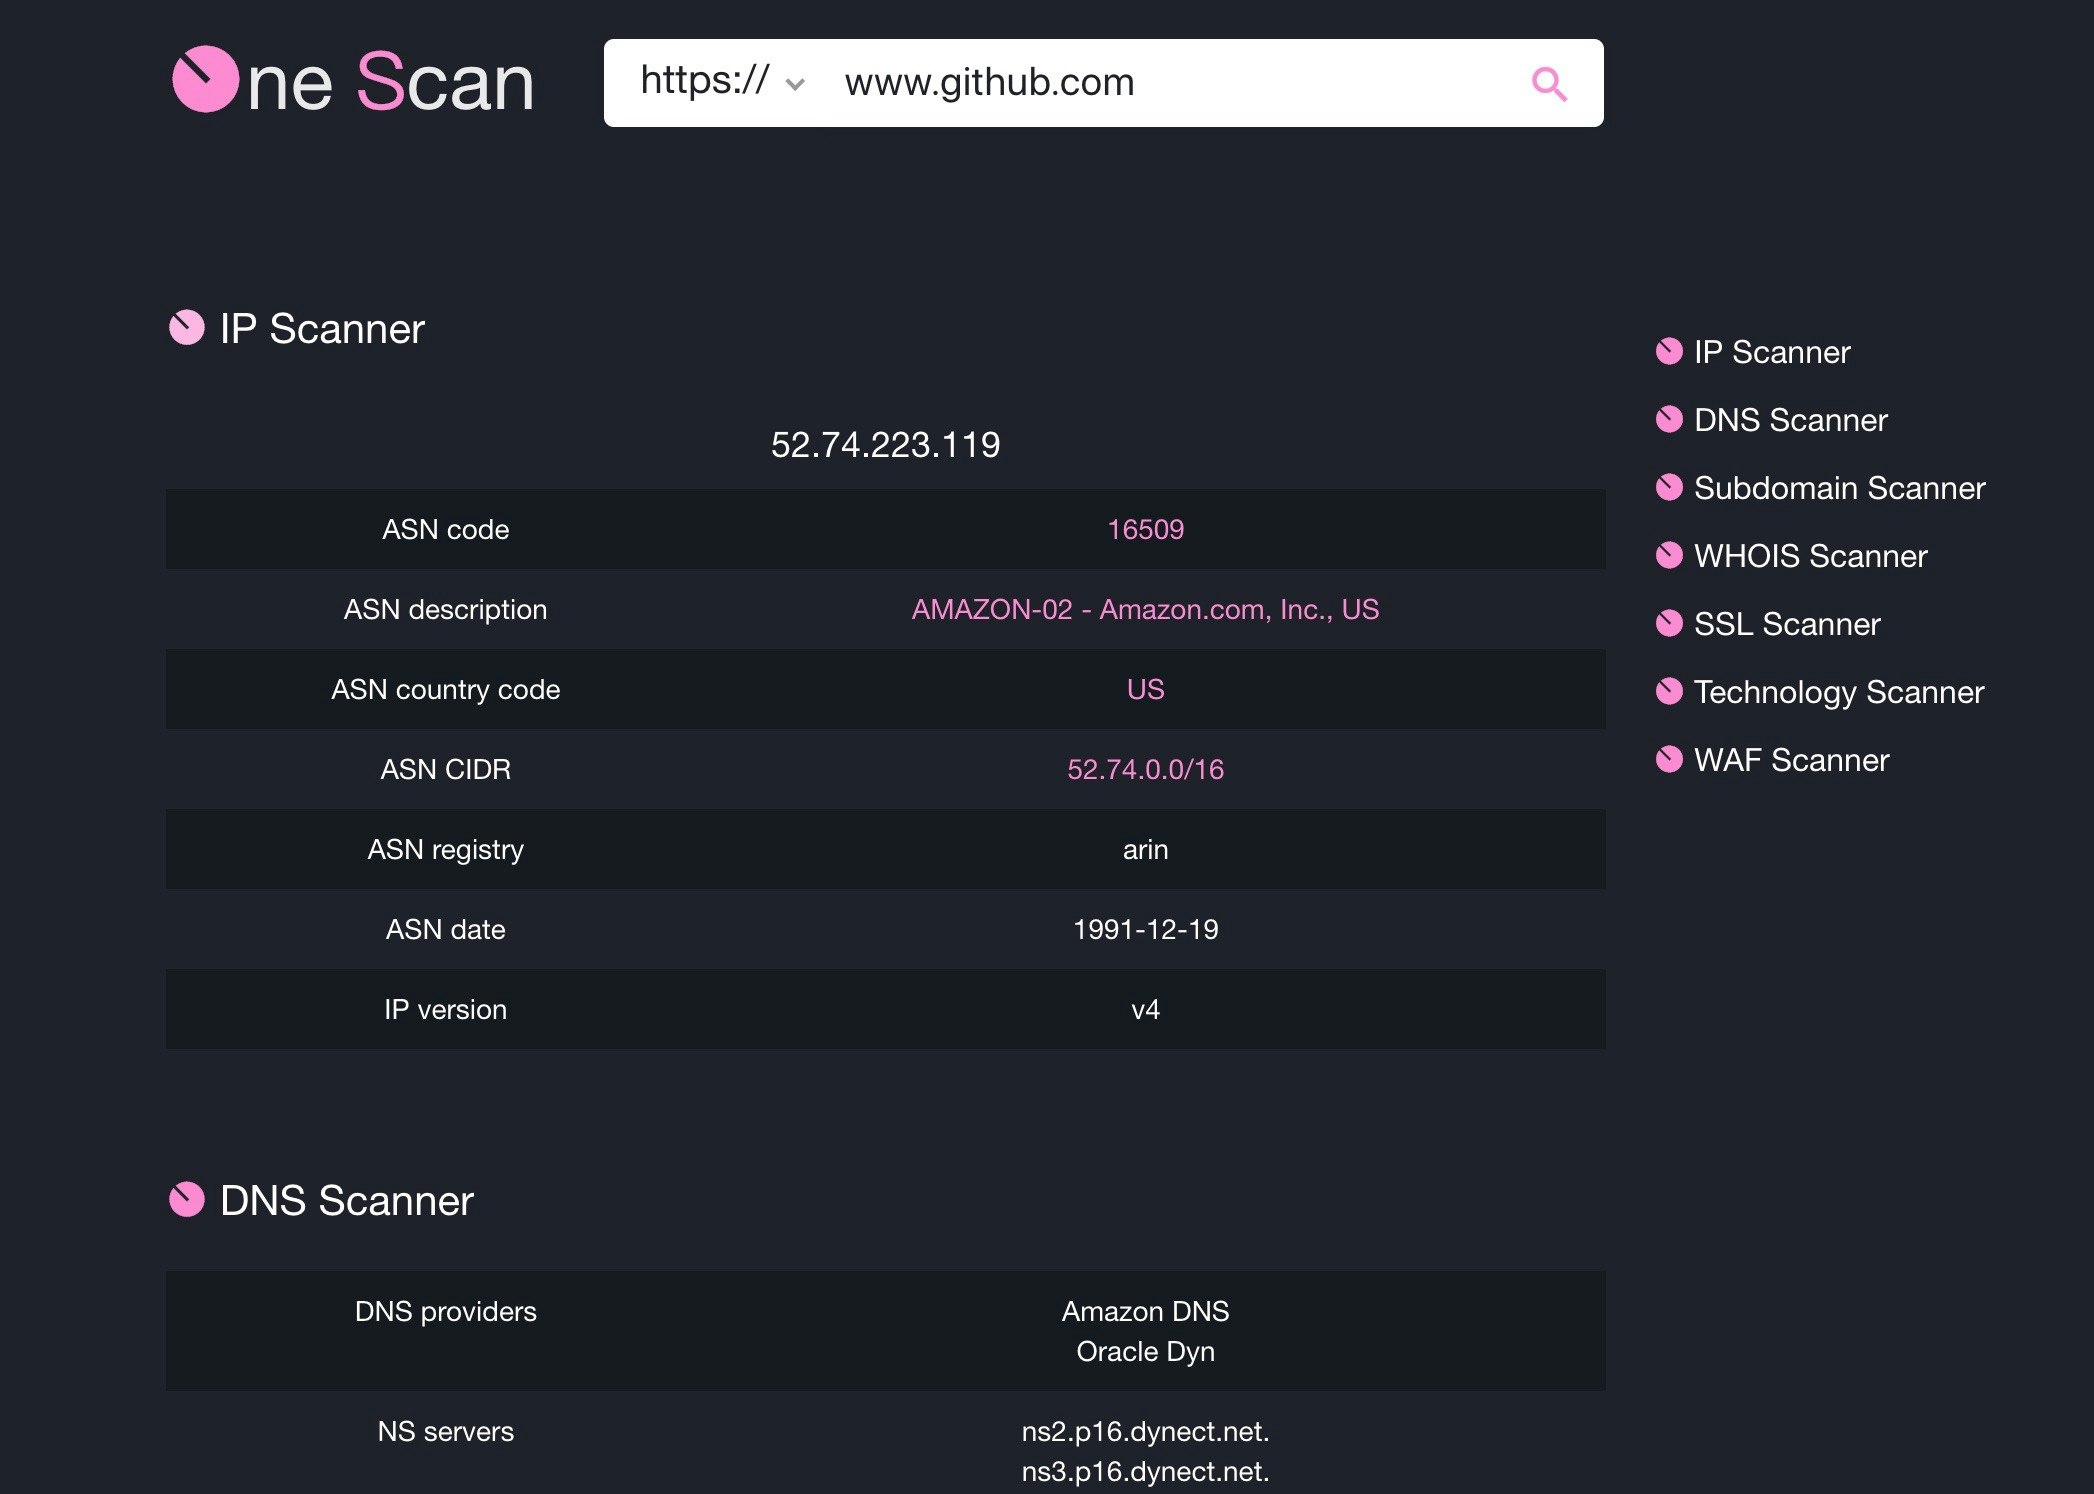Click the One Scan logo icon

click(206, 80)
